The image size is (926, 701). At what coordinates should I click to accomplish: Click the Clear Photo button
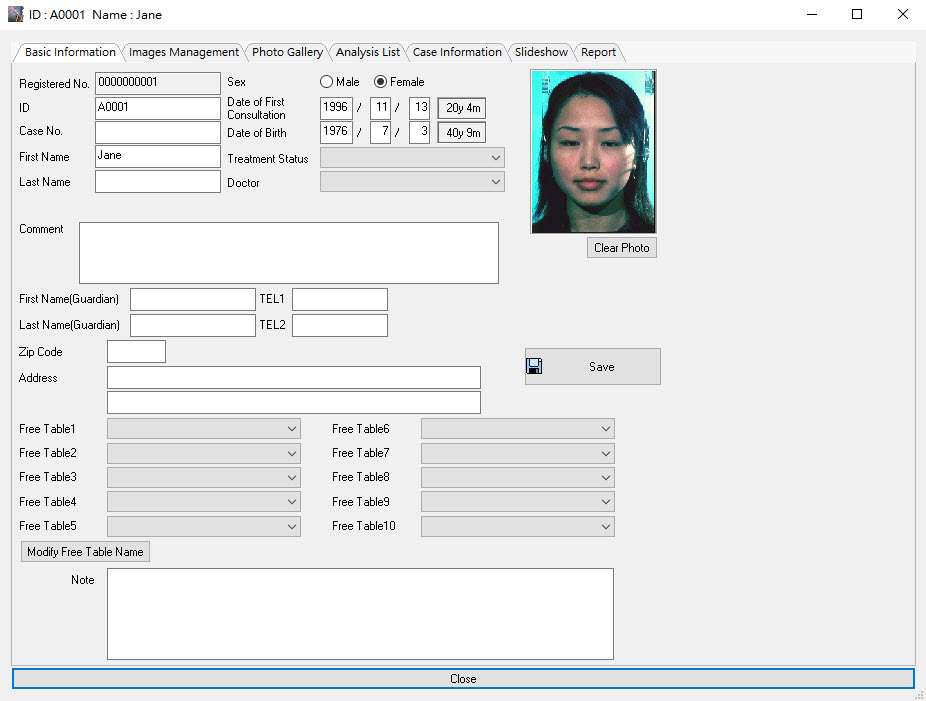pyautogui.click(x=621, y=248)
